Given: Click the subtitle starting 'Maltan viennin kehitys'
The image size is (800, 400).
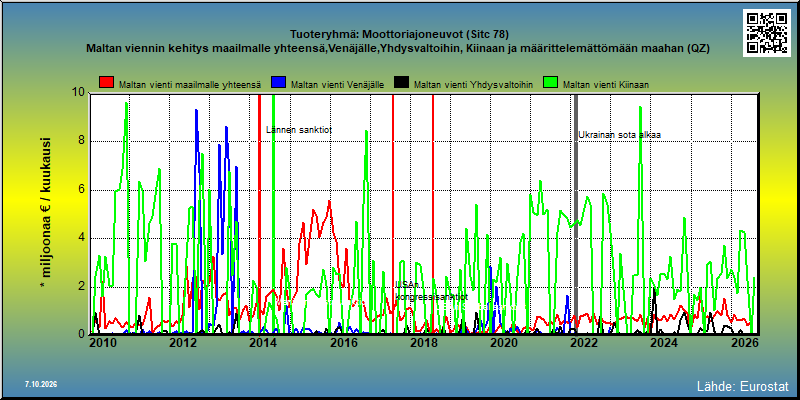Looking at the screenshot, I should coord(398,49).
